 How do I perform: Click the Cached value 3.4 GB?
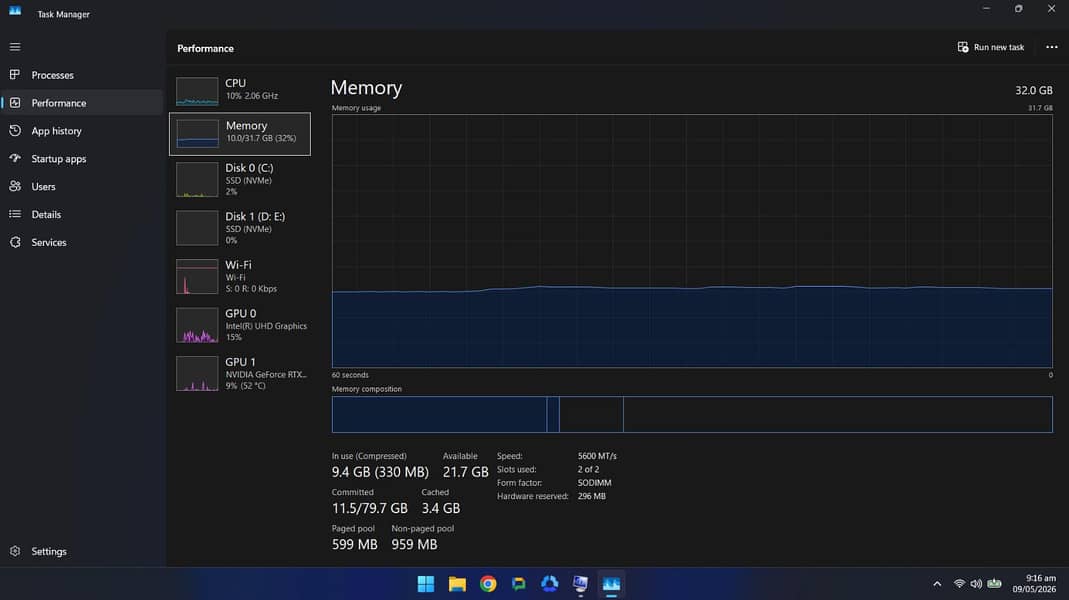[x=440, y=508]
